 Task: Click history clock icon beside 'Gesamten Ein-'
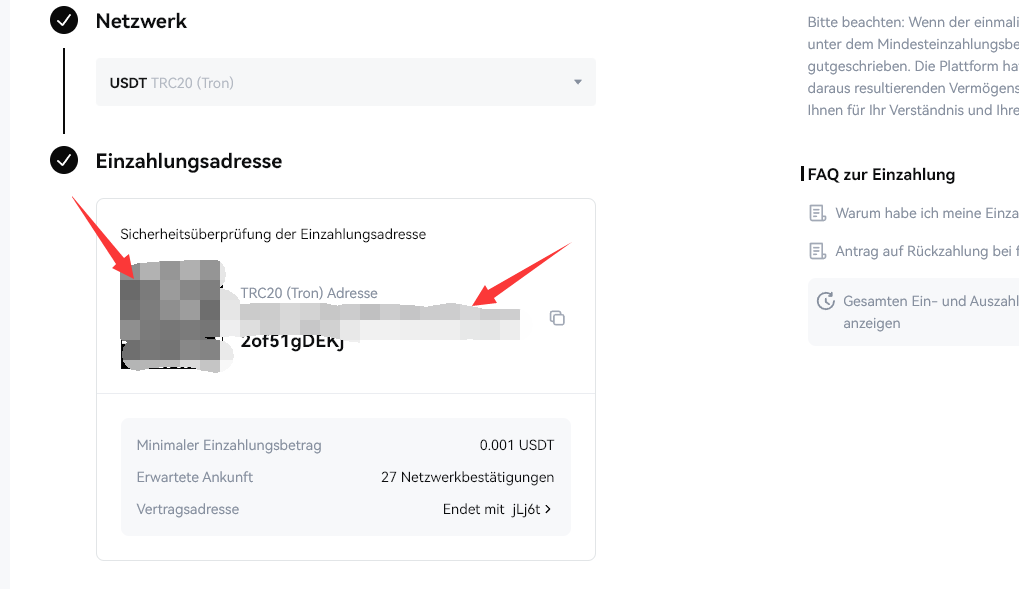(825, 301)
